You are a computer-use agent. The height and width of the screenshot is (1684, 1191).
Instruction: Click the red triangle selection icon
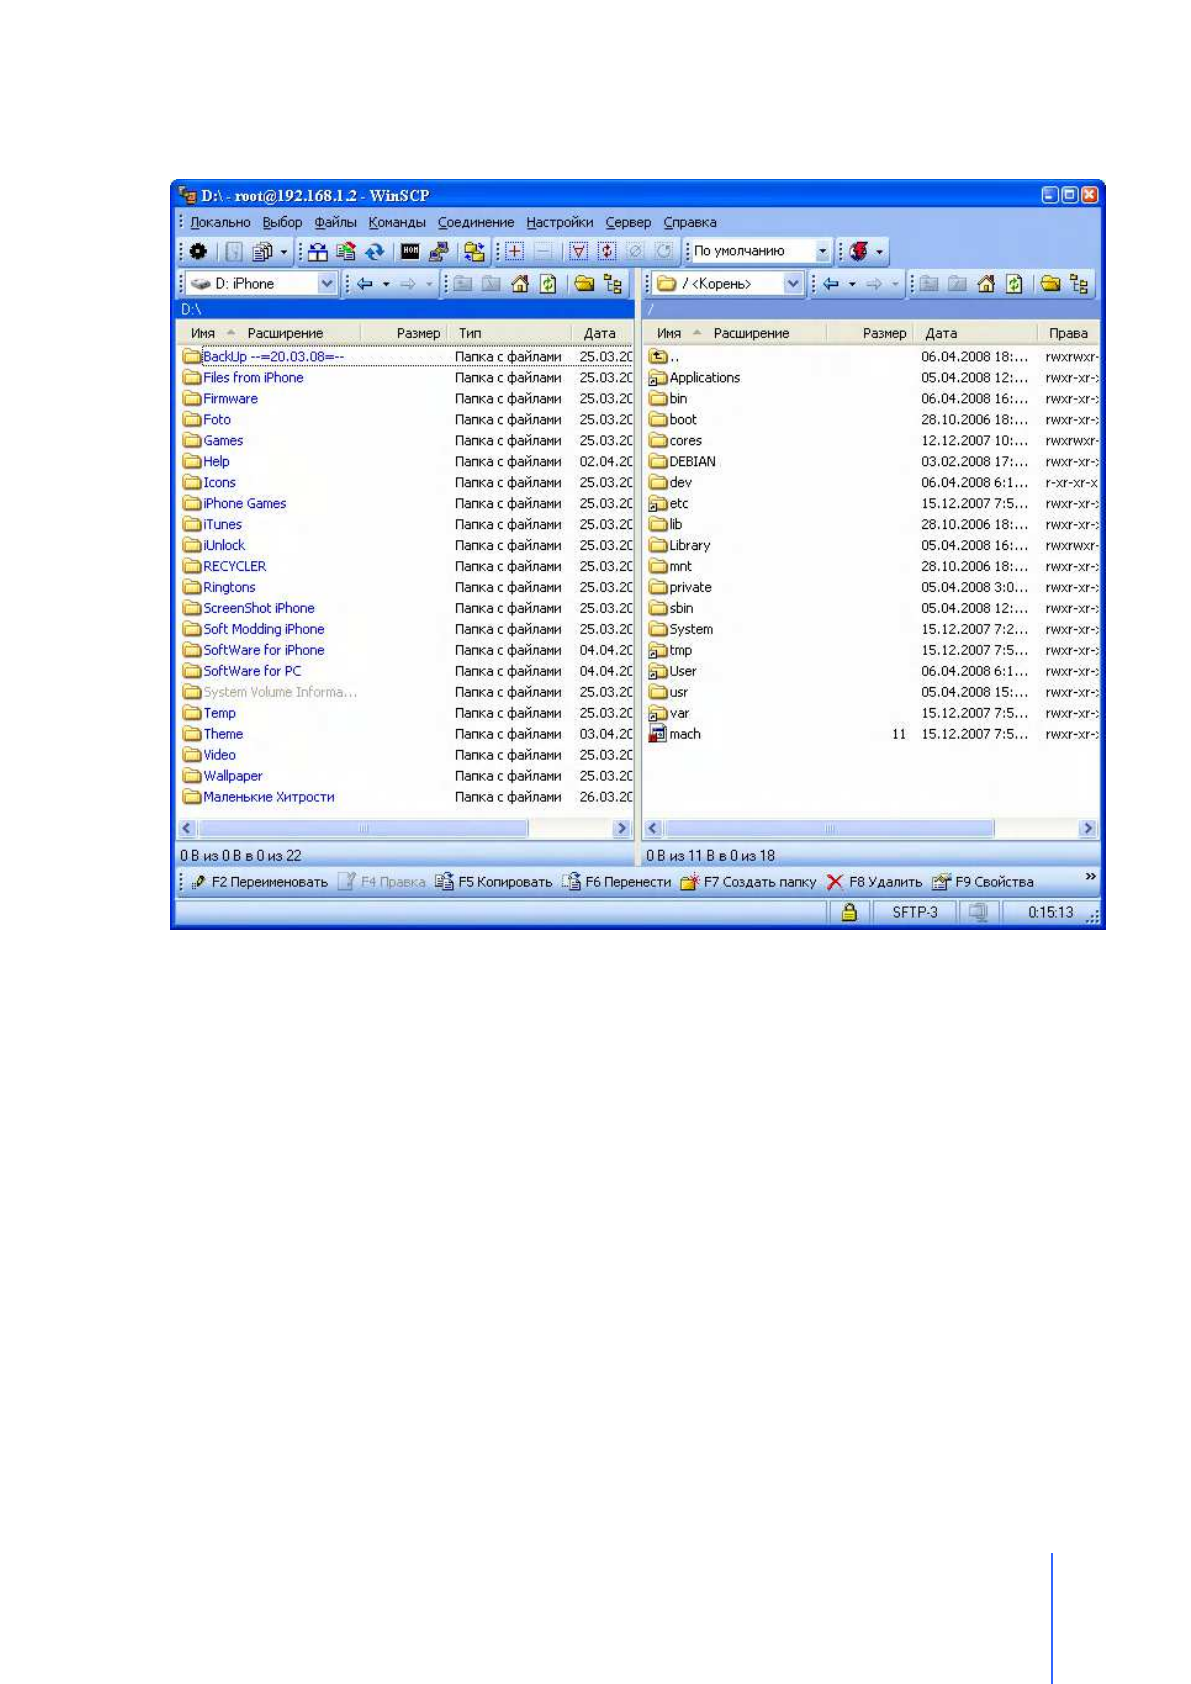pyautogui.click(x=578, y=252)
